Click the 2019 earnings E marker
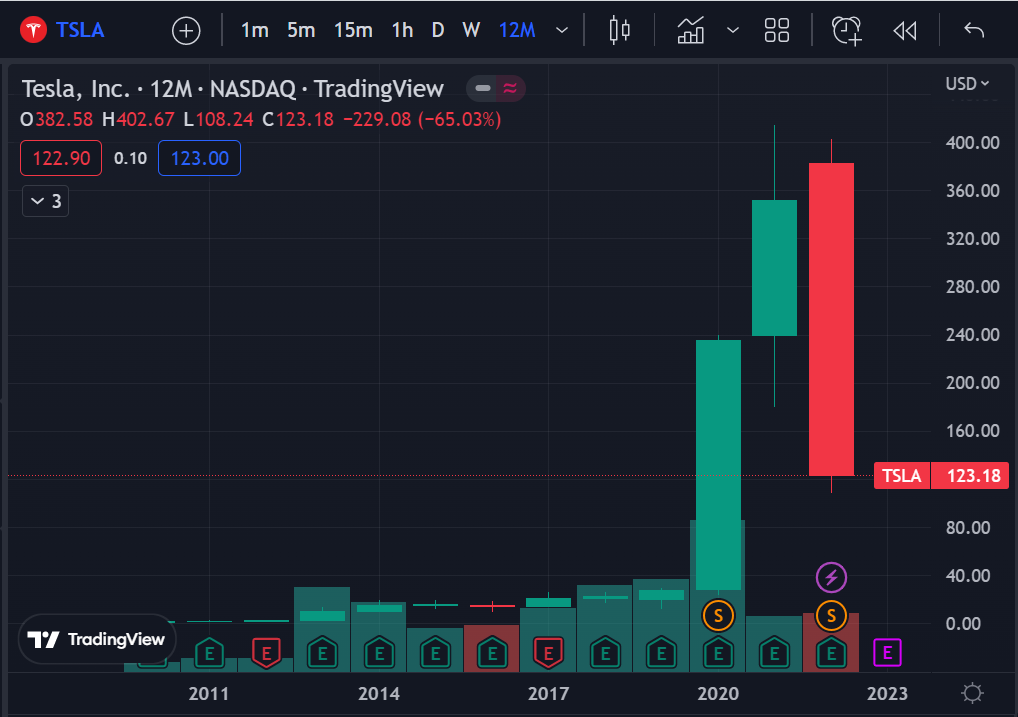The height and width of the screenshot is (717, 1018). click(661, 653)
